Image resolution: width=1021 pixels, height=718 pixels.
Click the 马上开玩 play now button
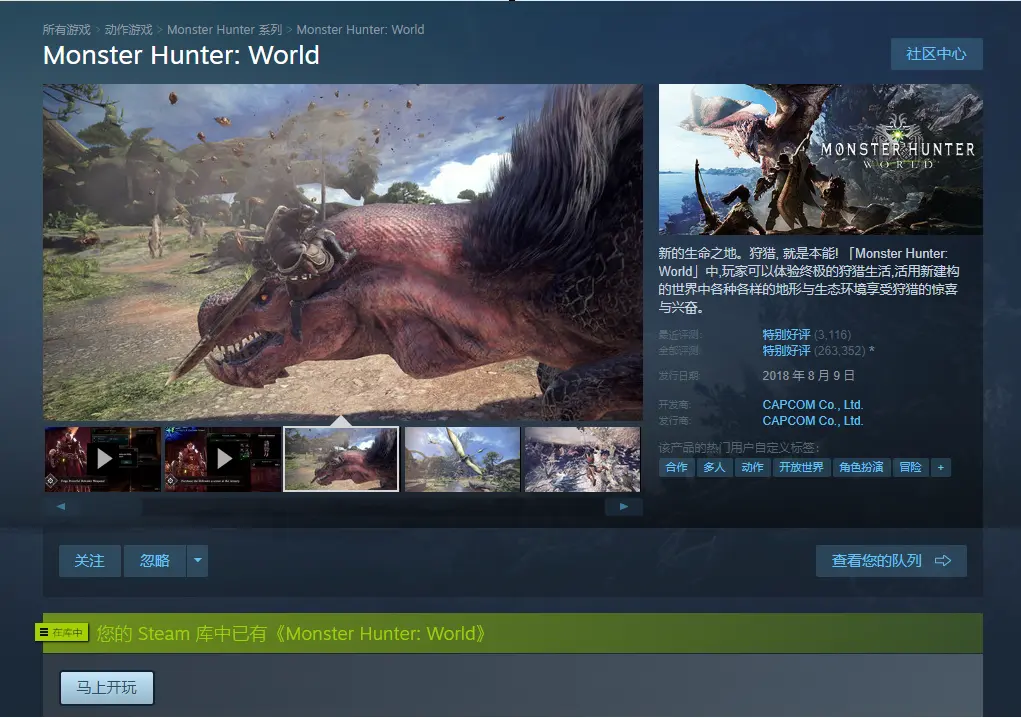pyautogui.click(x=107, y=688)
